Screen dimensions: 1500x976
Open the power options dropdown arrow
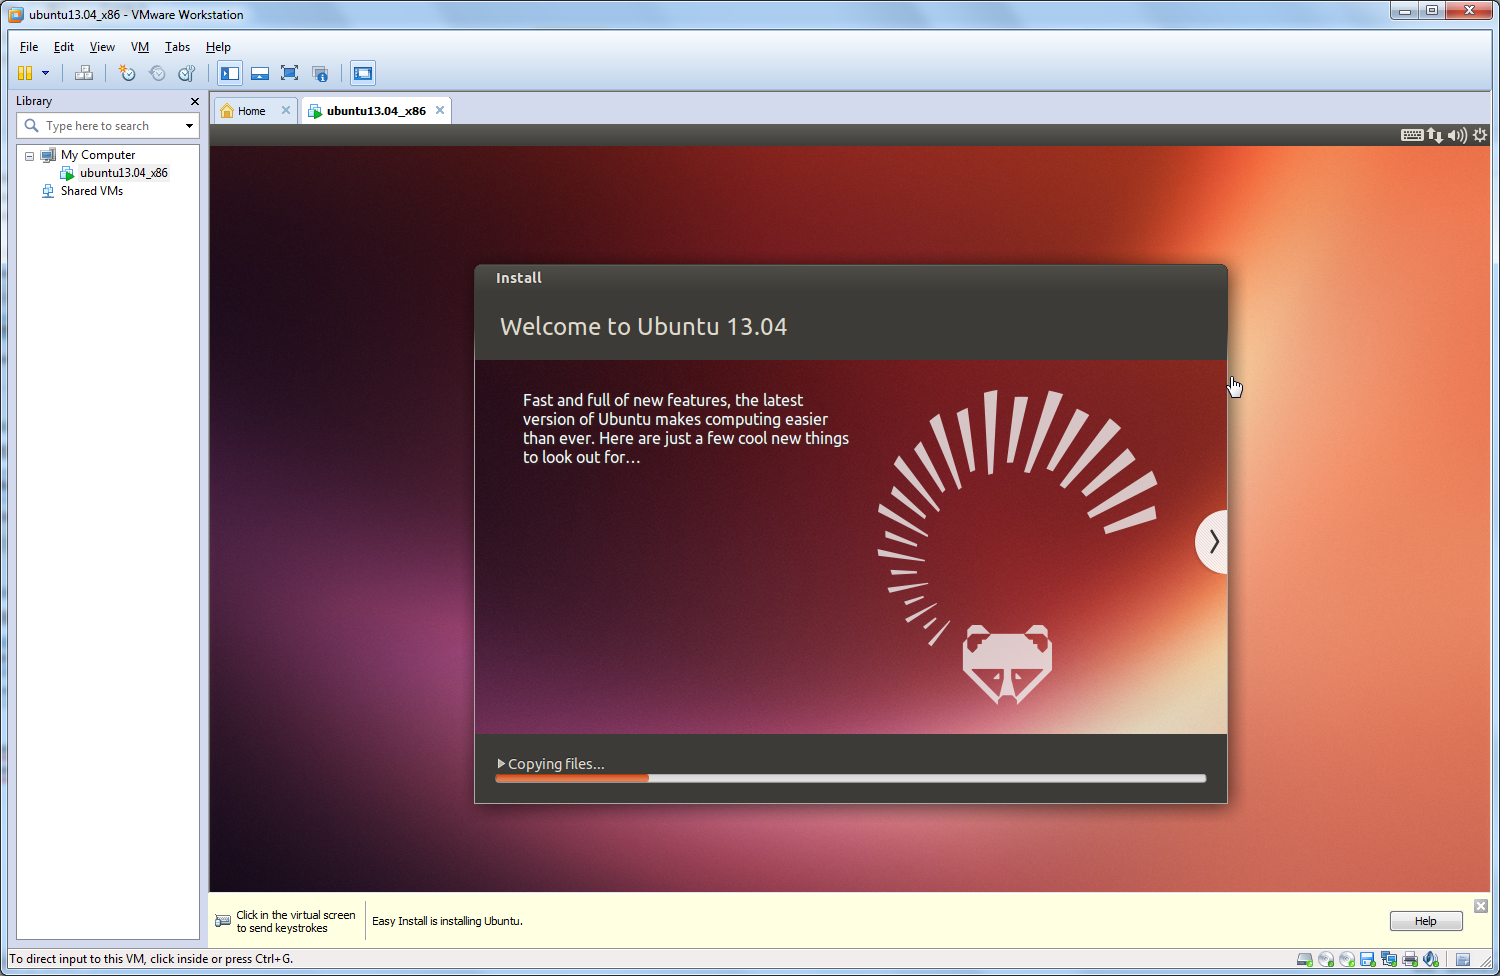pos(45,73)
